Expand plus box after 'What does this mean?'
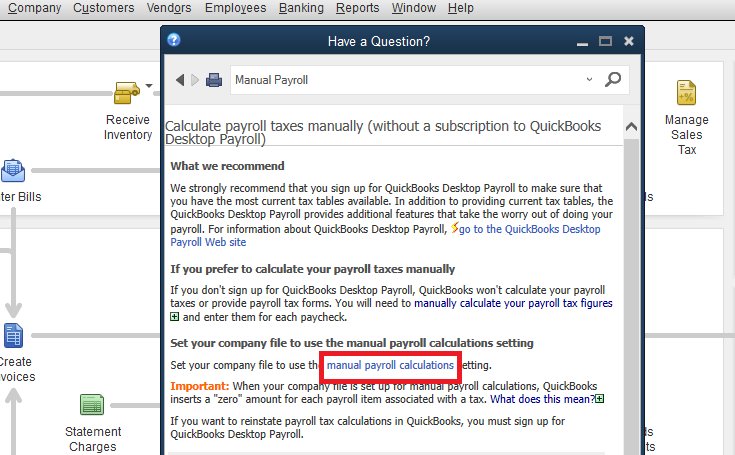Image resolution: width=735 pixels, height=455 pixels. (x=599, y=399)
